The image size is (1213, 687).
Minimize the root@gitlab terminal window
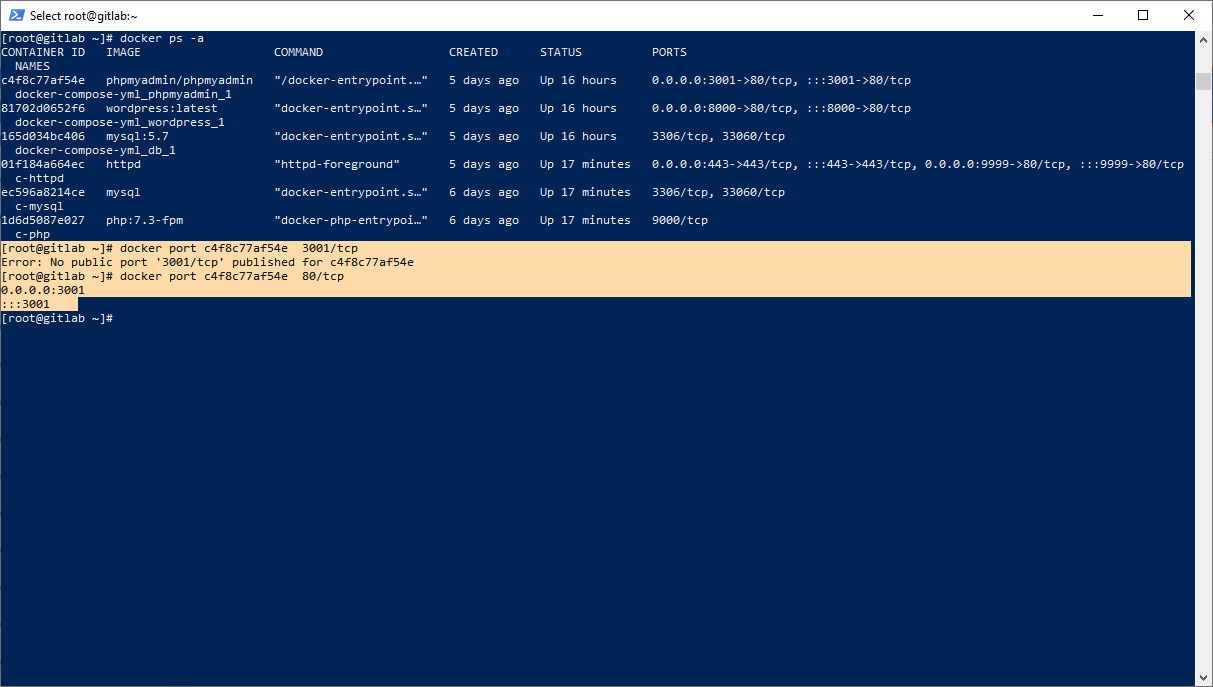[x=1097, y=15]
